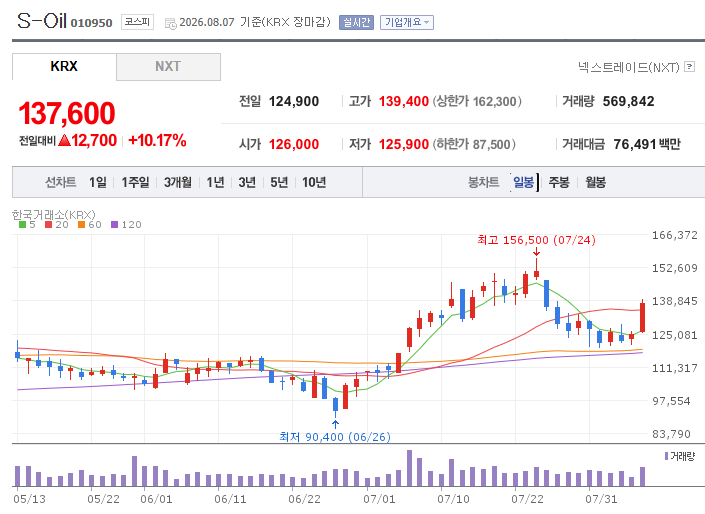This screenshot has width=705, height=514.
Task: Click the 거래대금 value 76,491 백만
Action: (647, 144)
